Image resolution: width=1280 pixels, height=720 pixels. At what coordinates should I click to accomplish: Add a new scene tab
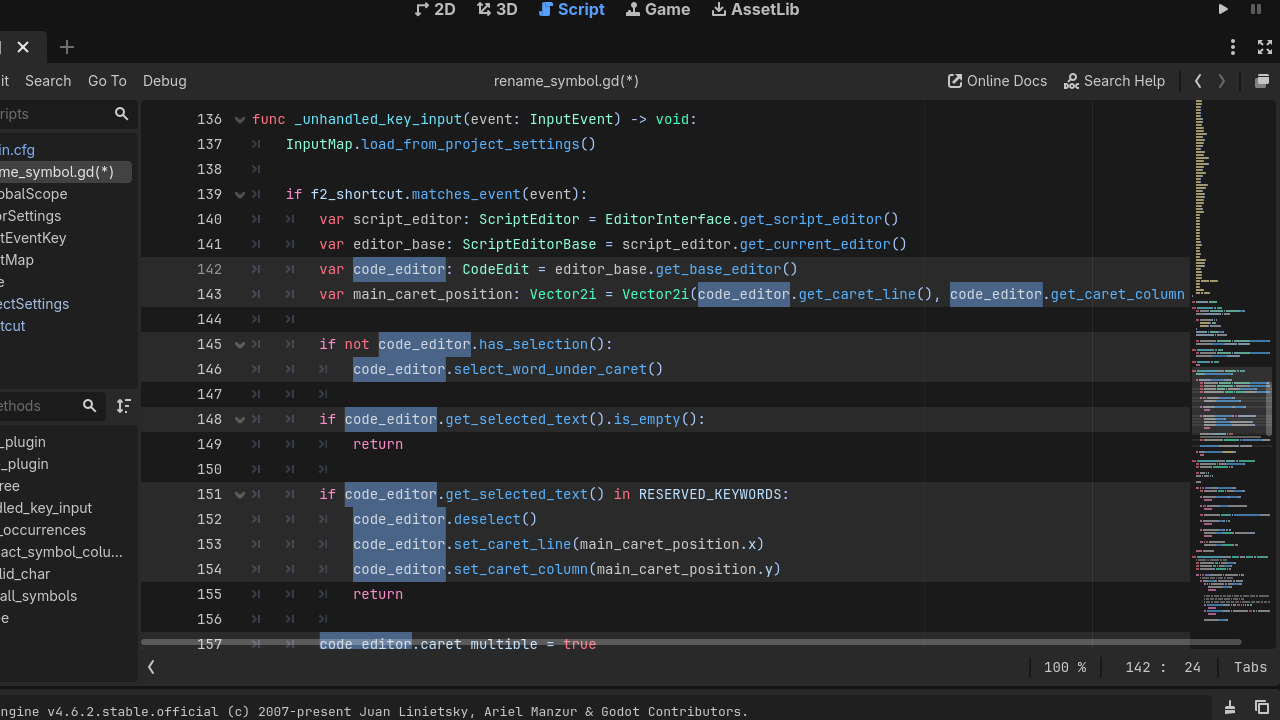67,47
